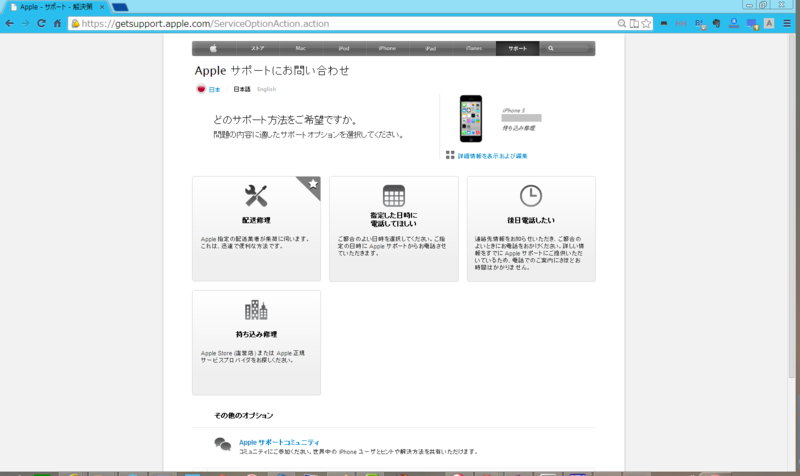Click the browser home icon
The image size is (800, 476).
57,23
